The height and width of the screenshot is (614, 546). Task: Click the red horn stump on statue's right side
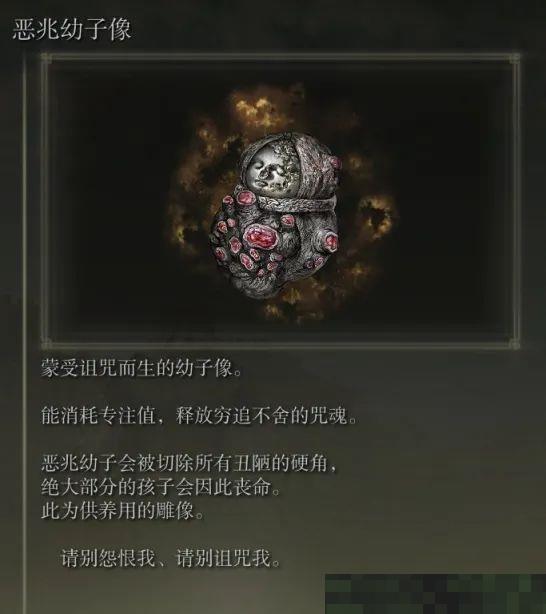point(329,240)
